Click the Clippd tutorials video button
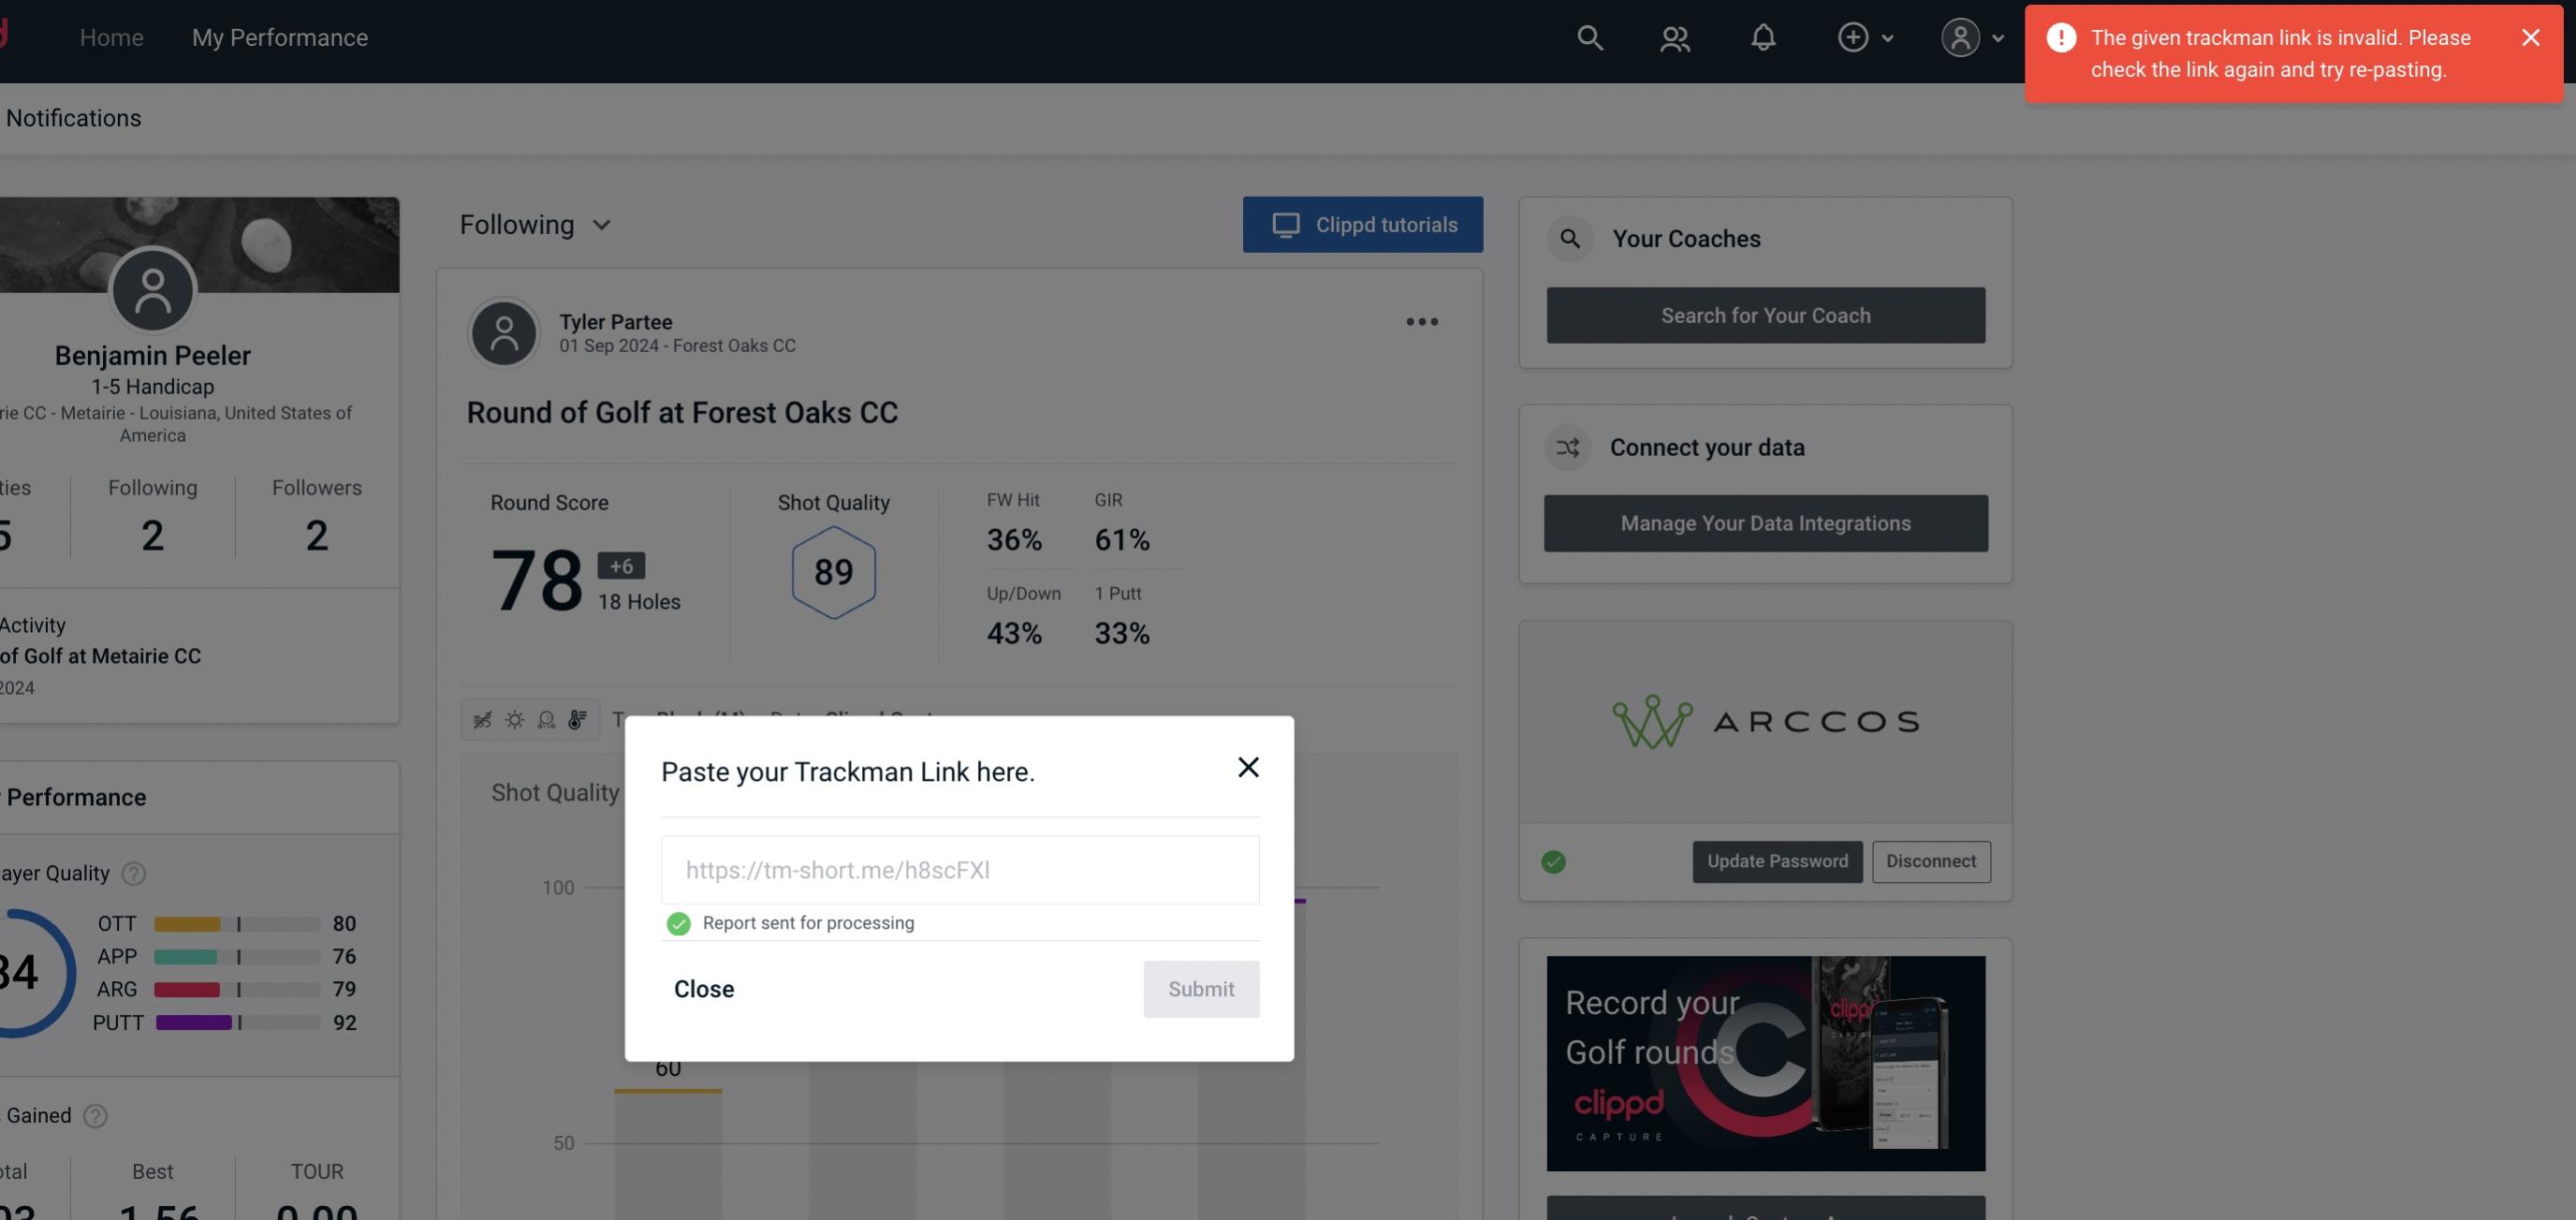 coord(1364,224)
